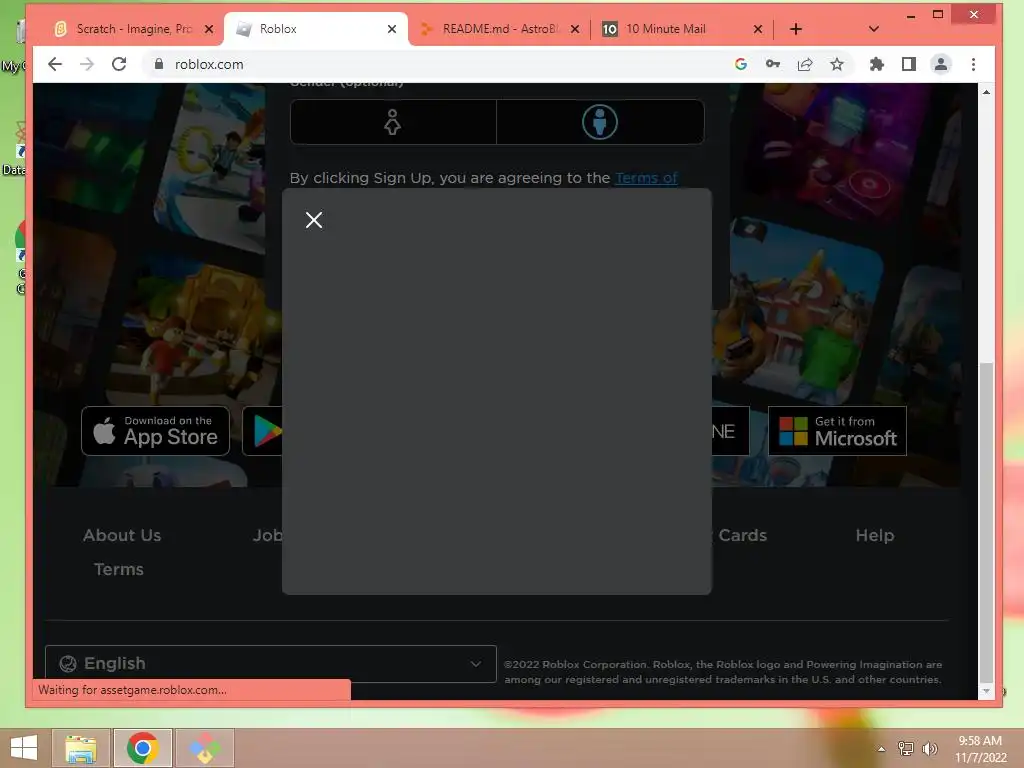Show hidden system tray icons
This screenshot has width=1024, height=768.
click(x=881, y=749)
